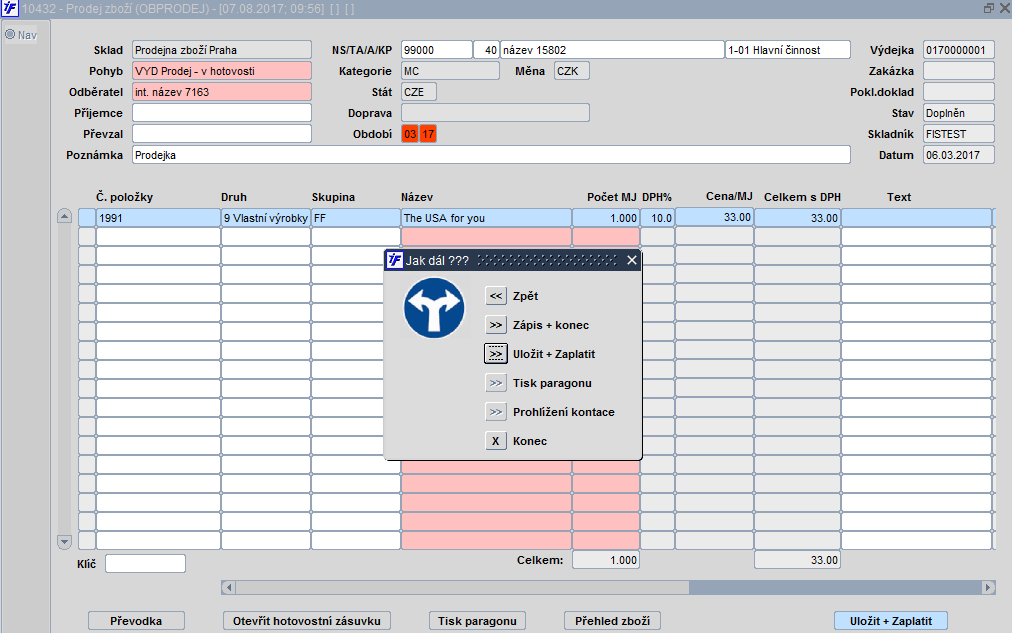
Task: Click the DPH% cell 10.0
Action: [657, 218]
